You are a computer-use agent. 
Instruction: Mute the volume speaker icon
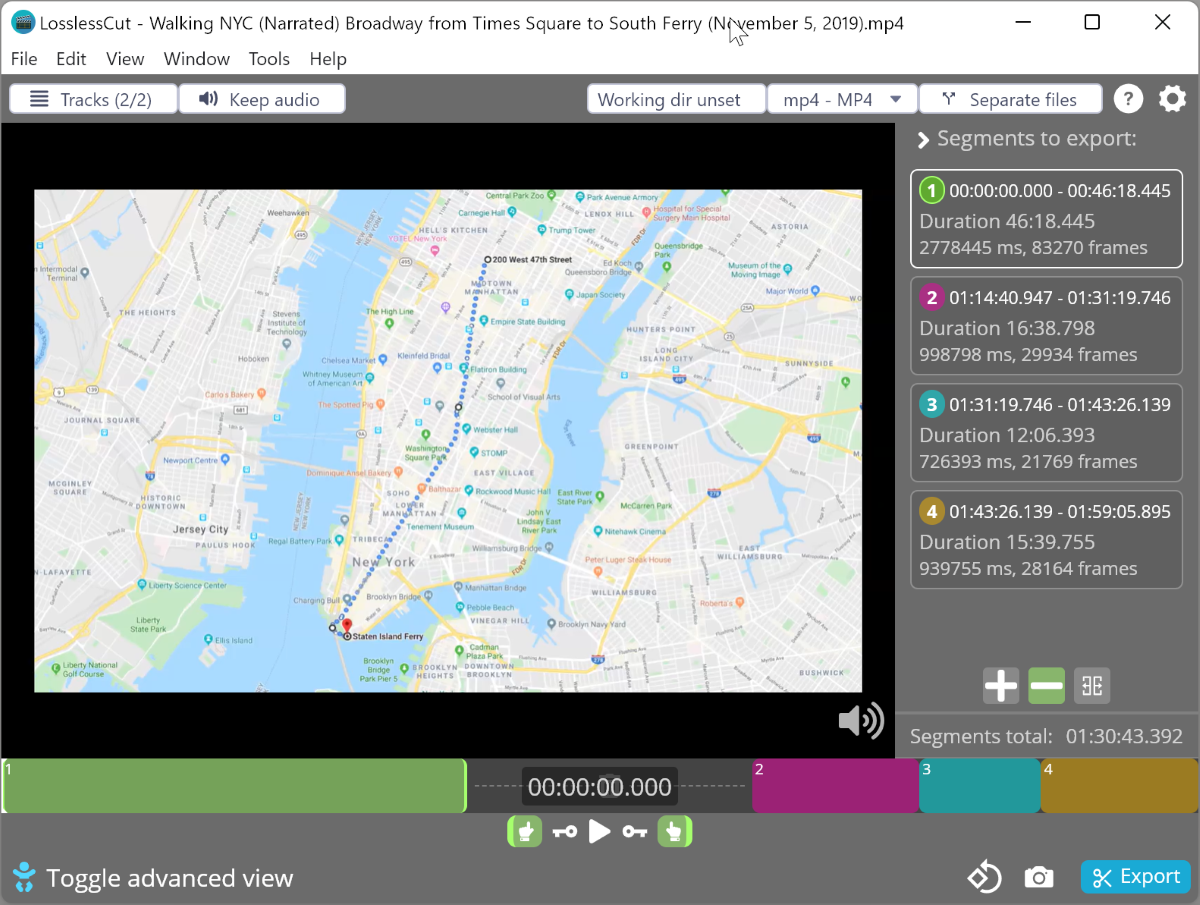tap(860, 720)
